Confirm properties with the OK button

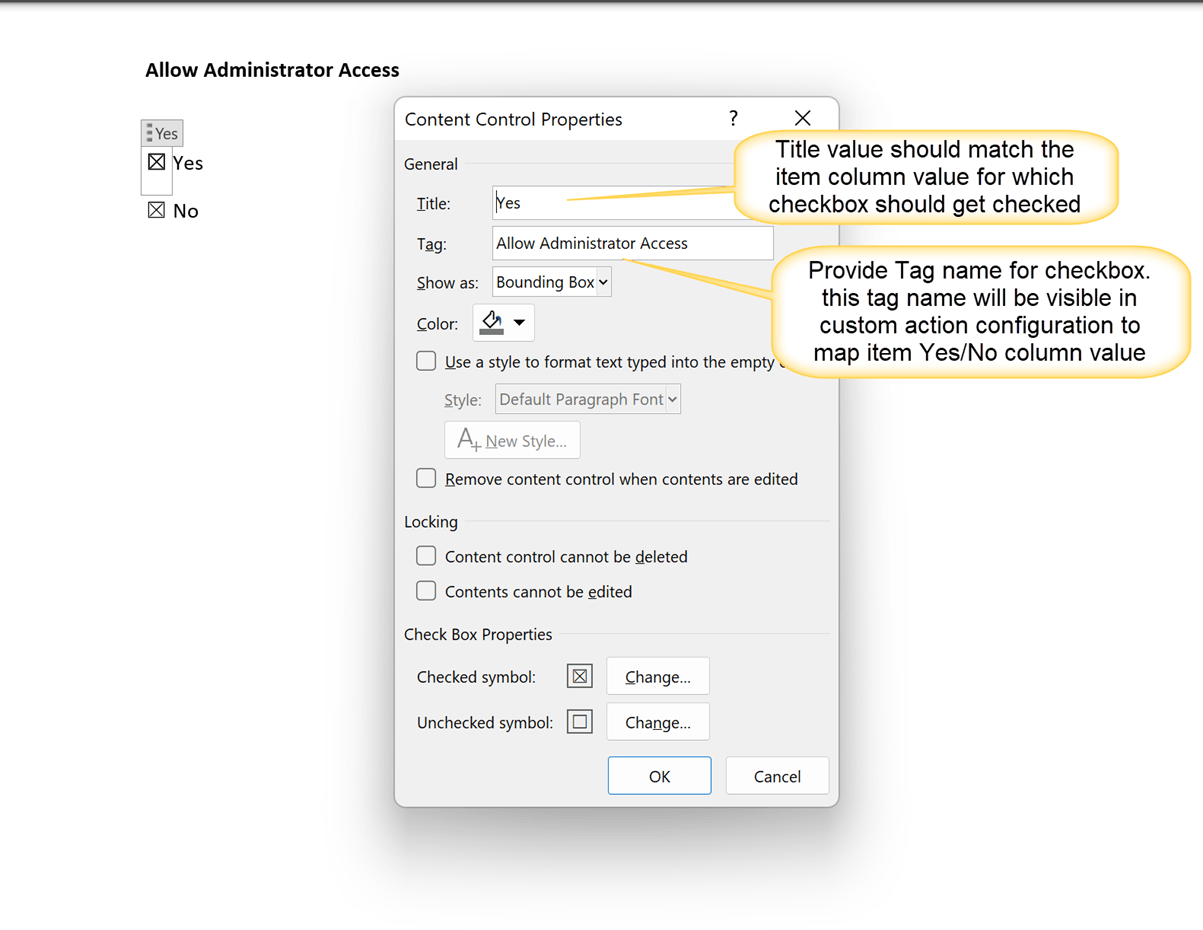(659, 775)
